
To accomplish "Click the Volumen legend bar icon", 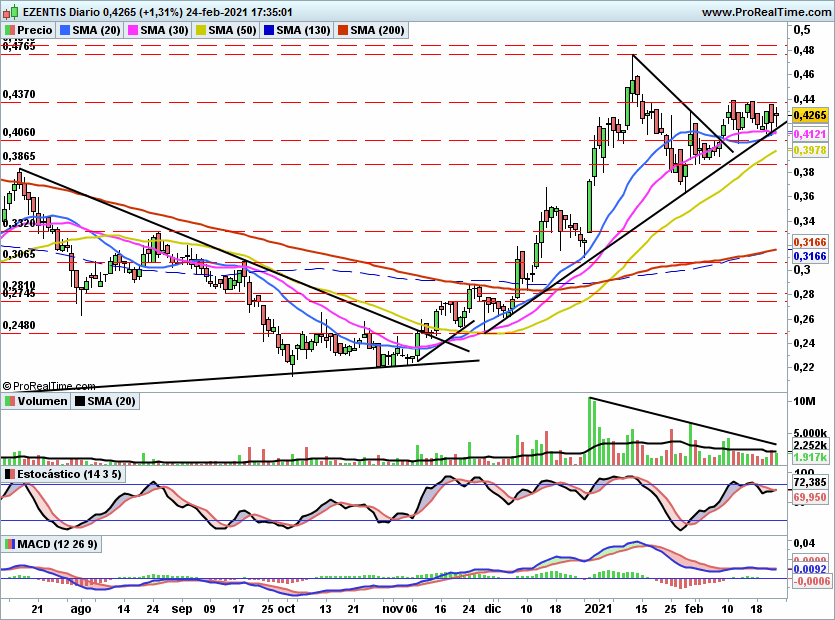I will coord(10,401).
